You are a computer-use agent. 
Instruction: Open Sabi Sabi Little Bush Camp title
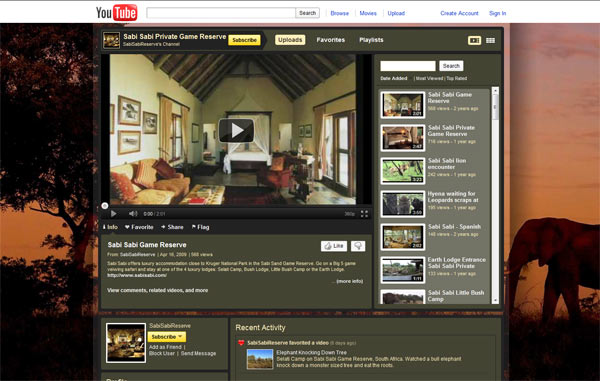(456, 296)
